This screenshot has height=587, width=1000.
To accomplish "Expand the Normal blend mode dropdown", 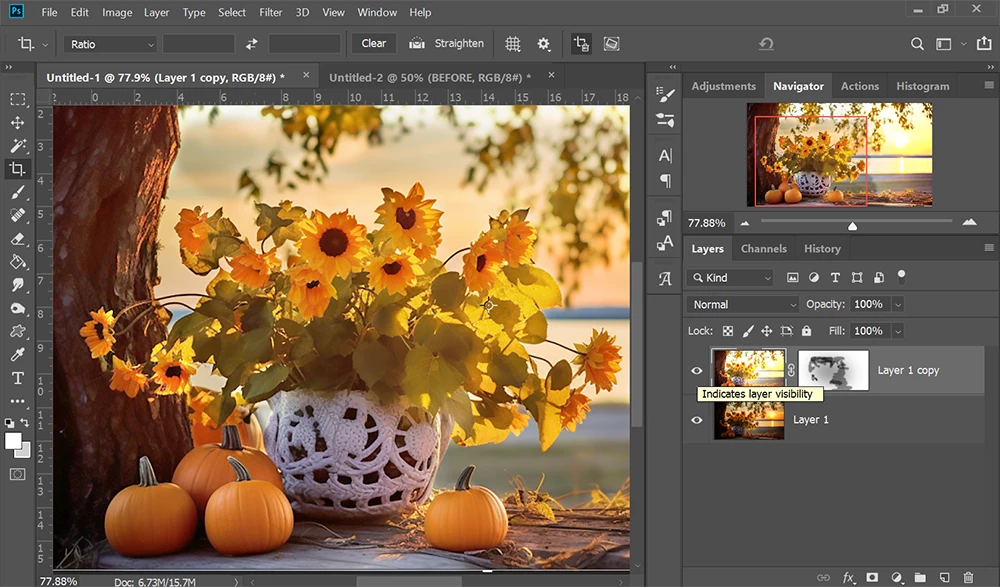I will pos(742,304).
